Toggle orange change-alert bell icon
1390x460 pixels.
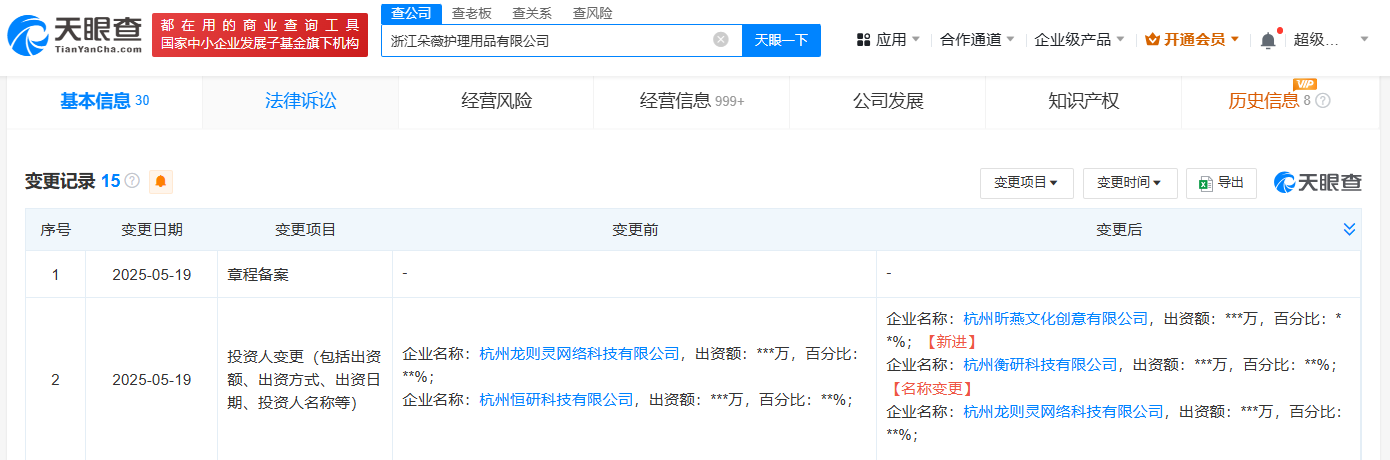click(x=161, y=181)
